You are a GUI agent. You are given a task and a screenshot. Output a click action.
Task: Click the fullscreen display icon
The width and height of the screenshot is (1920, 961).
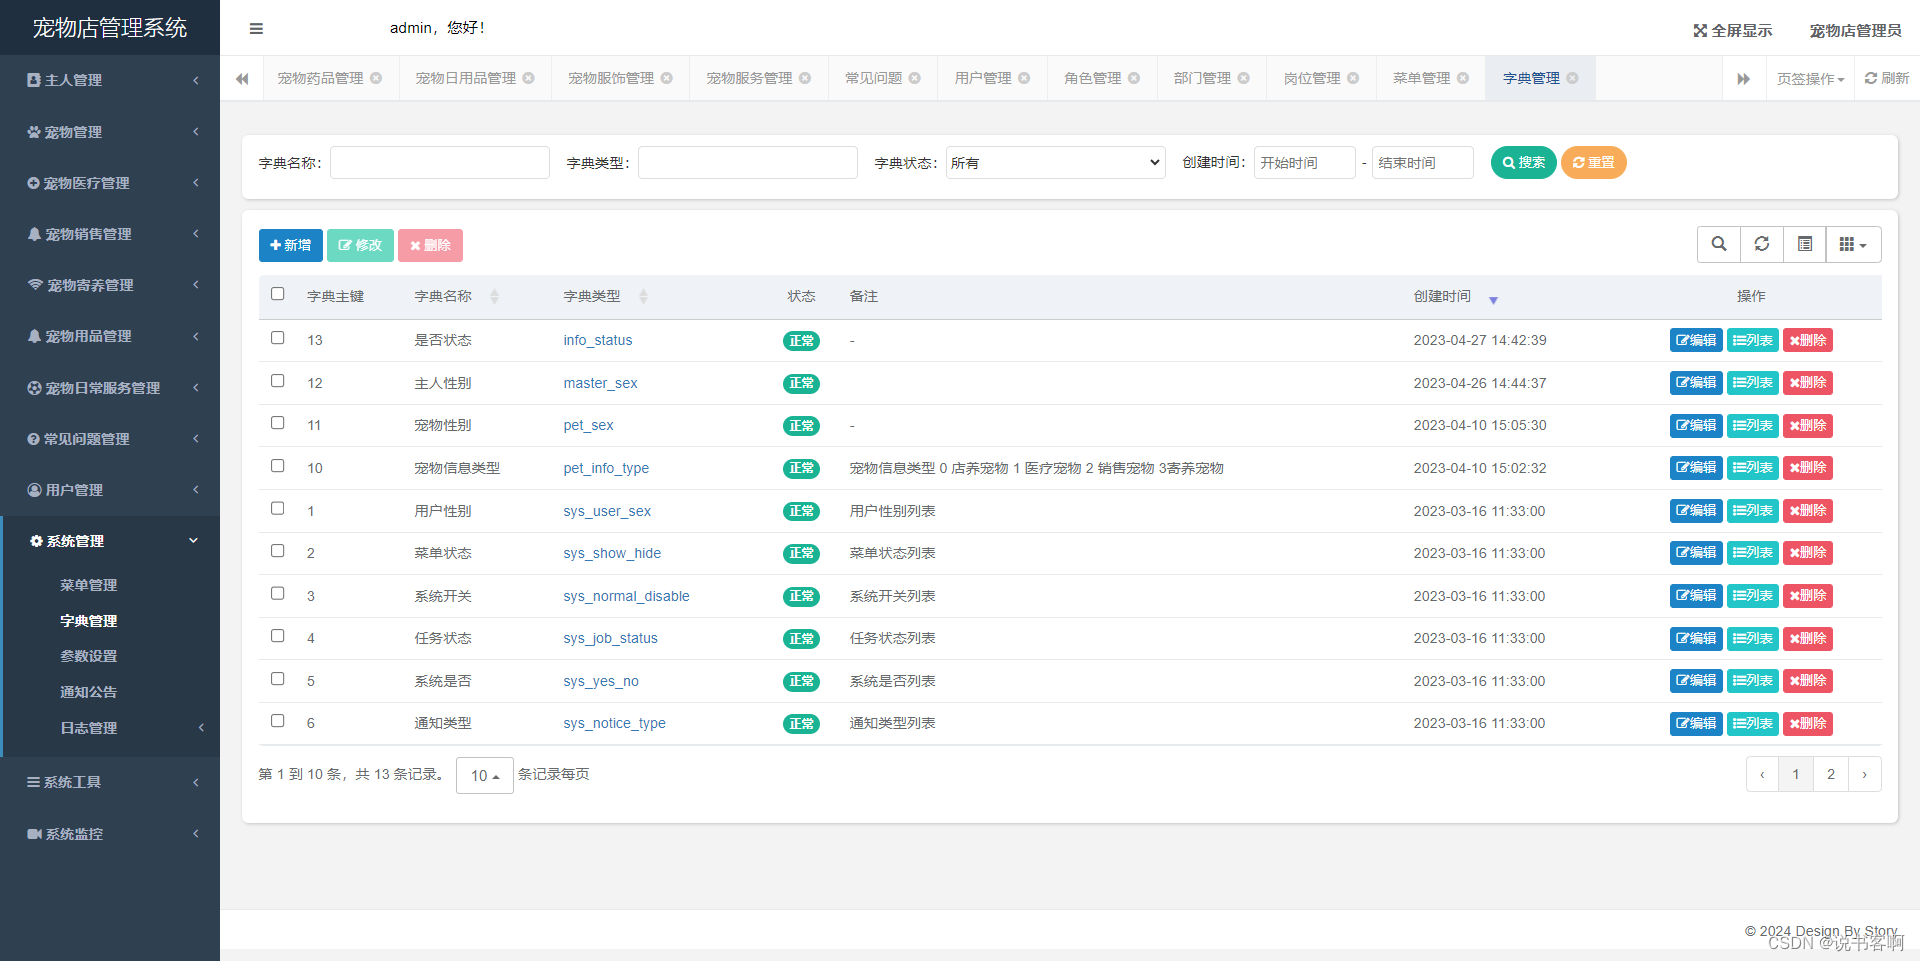click(x=1700, y=31)
